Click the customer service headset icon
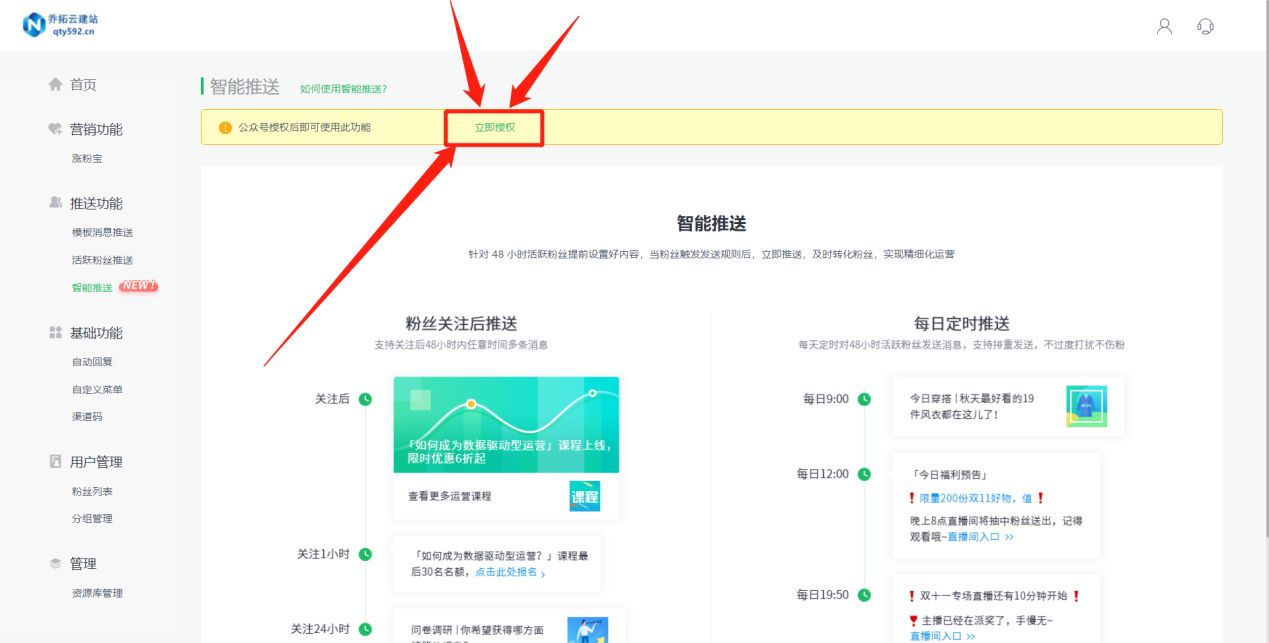Image resolution: width=1269 pixels, height=643 pixels. click(1205, 27)
